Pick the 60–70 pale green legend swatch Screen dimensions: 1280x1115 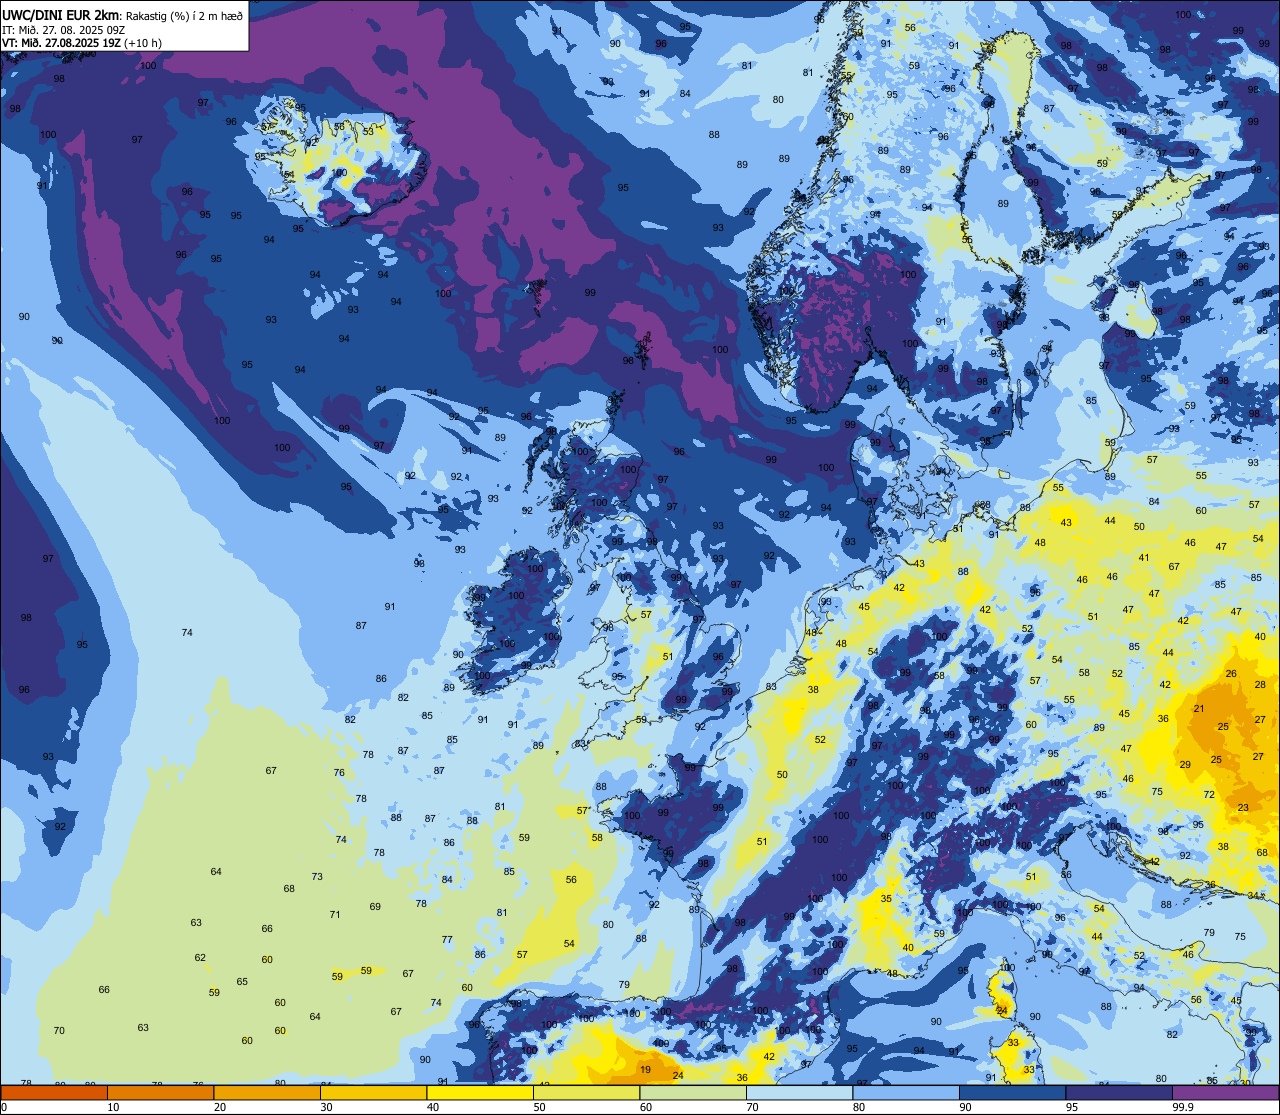point(693,1093)
